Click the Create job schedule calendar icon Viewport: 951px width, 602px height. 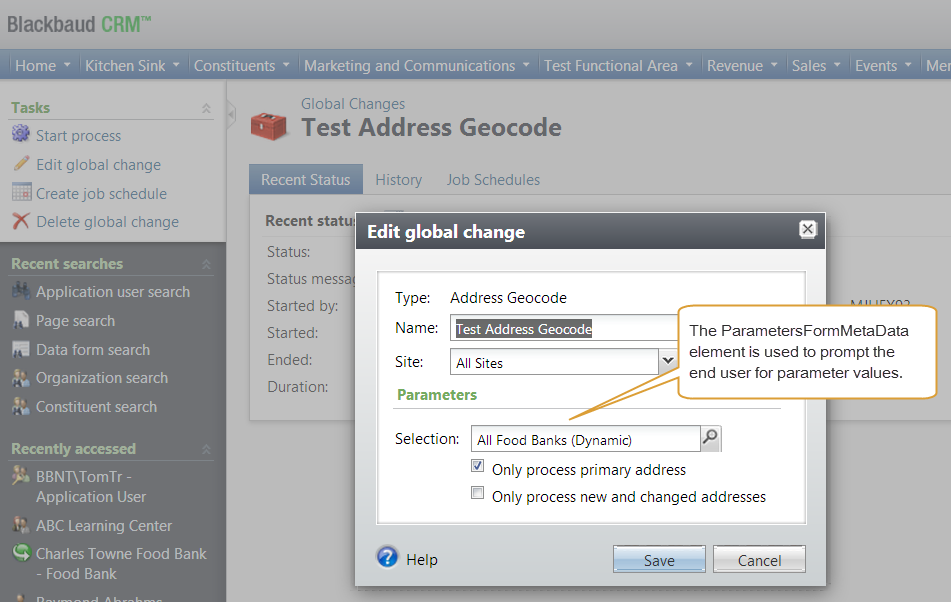[x=20, y=193]
